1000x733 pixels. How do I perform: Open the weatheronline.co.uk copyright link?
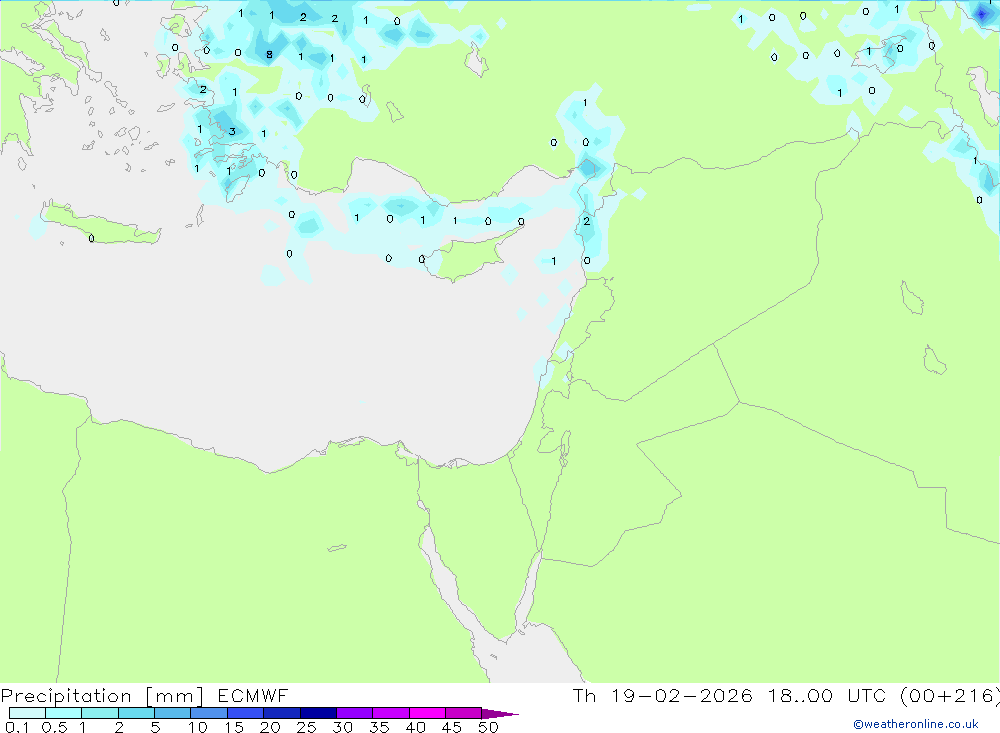pos(916,724)
